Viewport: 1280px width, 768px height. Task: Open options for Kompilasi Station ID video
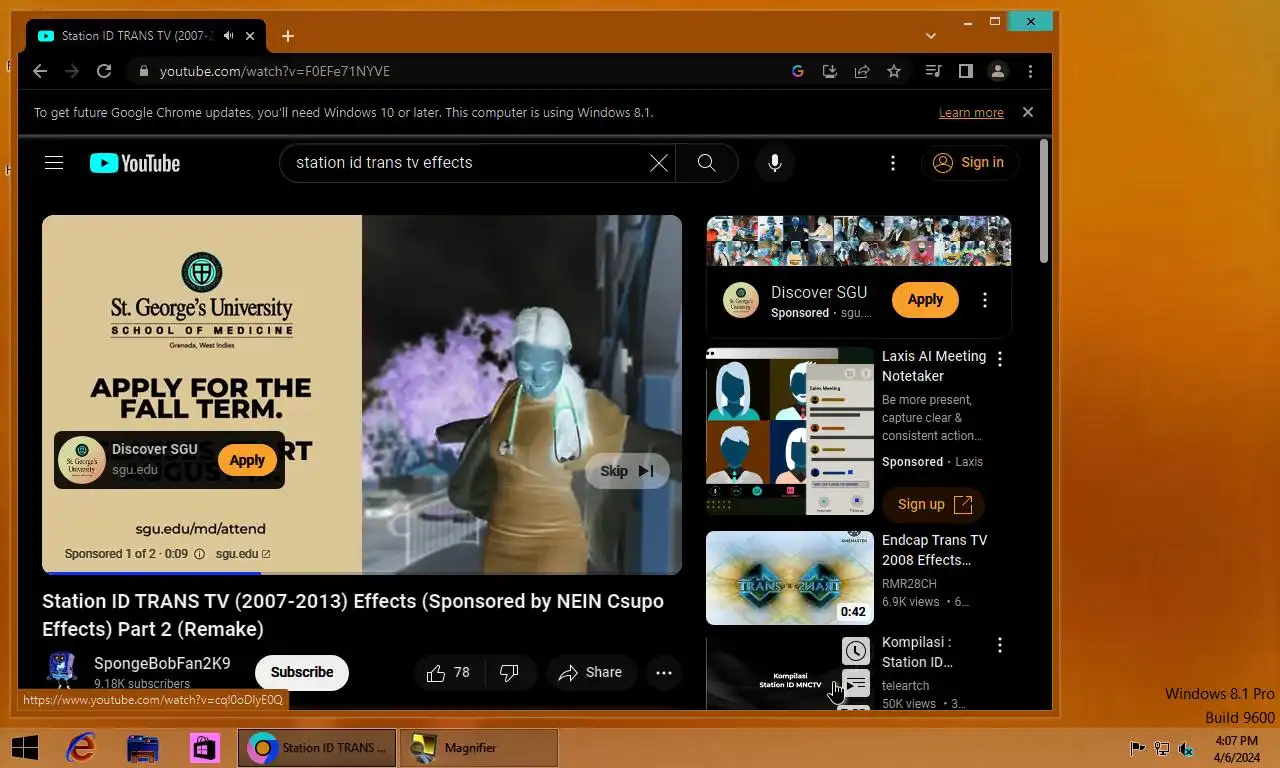tap(999, 645)
